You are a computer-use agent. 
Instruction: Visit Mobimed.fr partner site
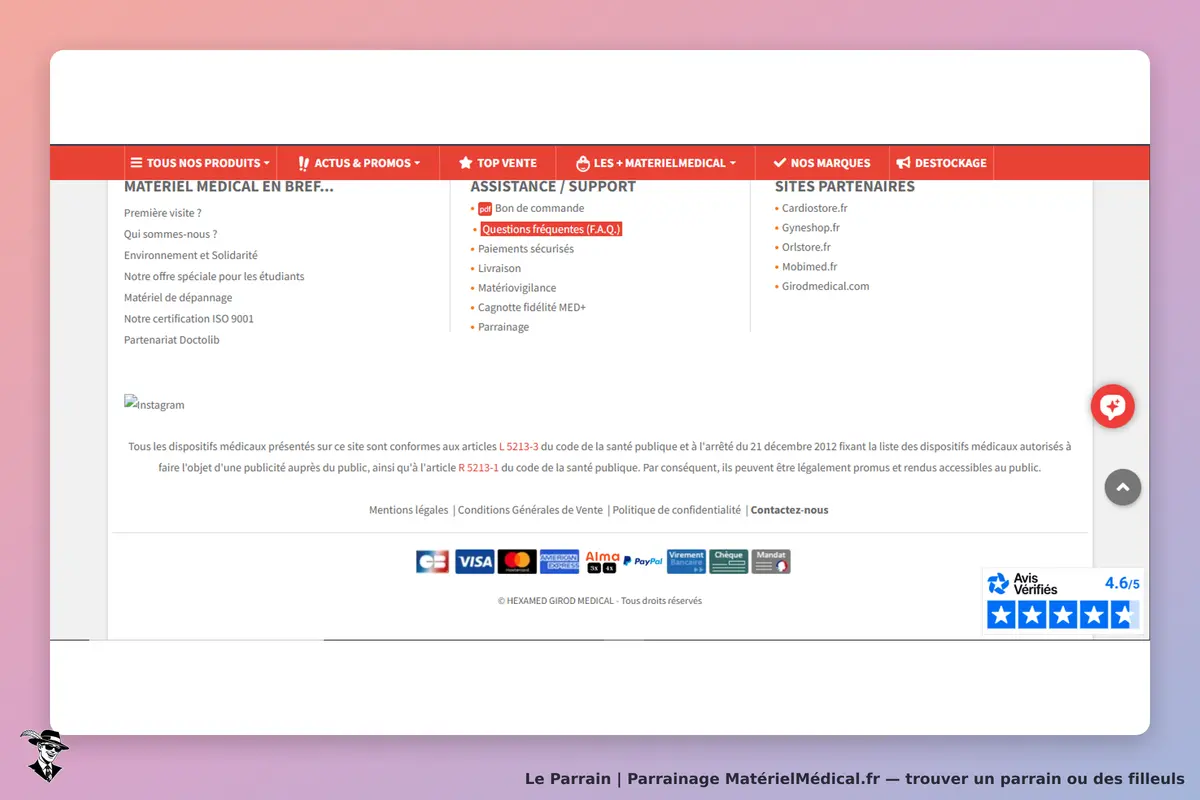(x=810, y=267)
